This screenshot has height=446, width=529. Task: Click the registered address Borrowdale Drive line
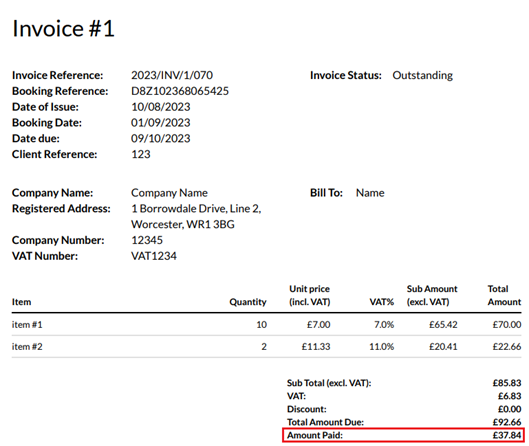196,208
